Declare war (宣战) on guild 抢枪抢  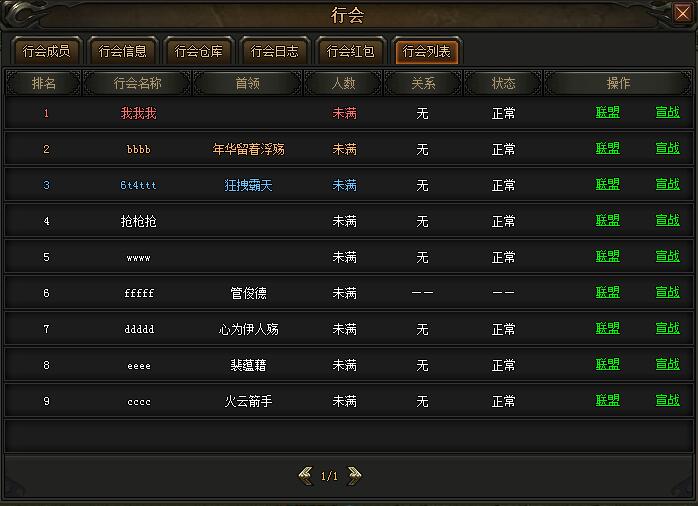pos(668,220)
